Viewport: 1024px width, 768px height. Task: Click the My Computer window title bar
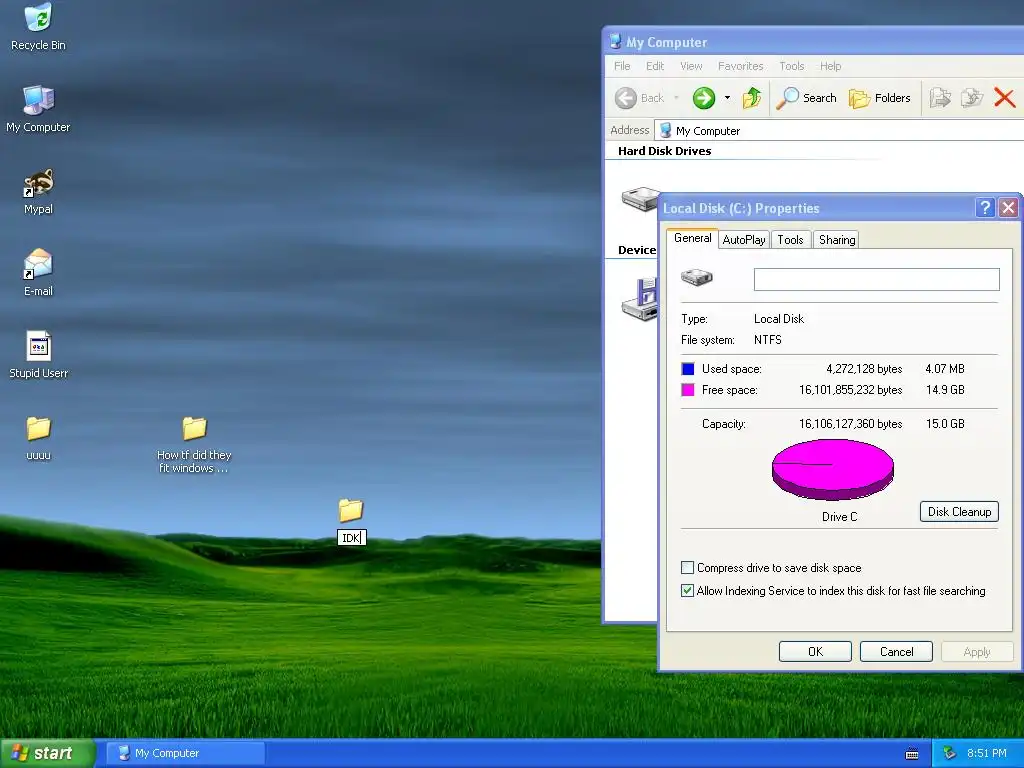pyautogui.click(x=812, y=42)
